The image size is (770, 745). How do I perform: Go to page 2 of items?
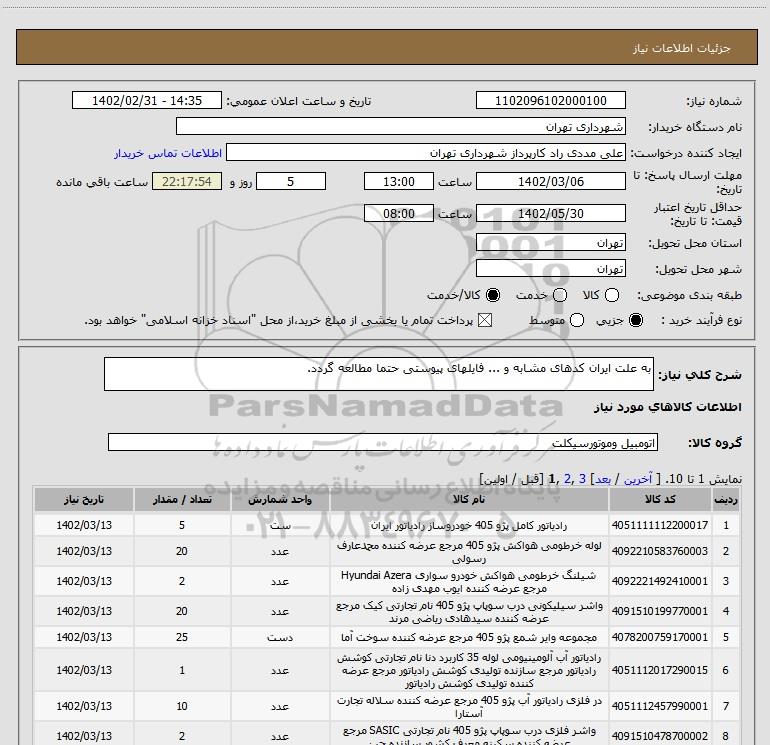pos(568,479)
